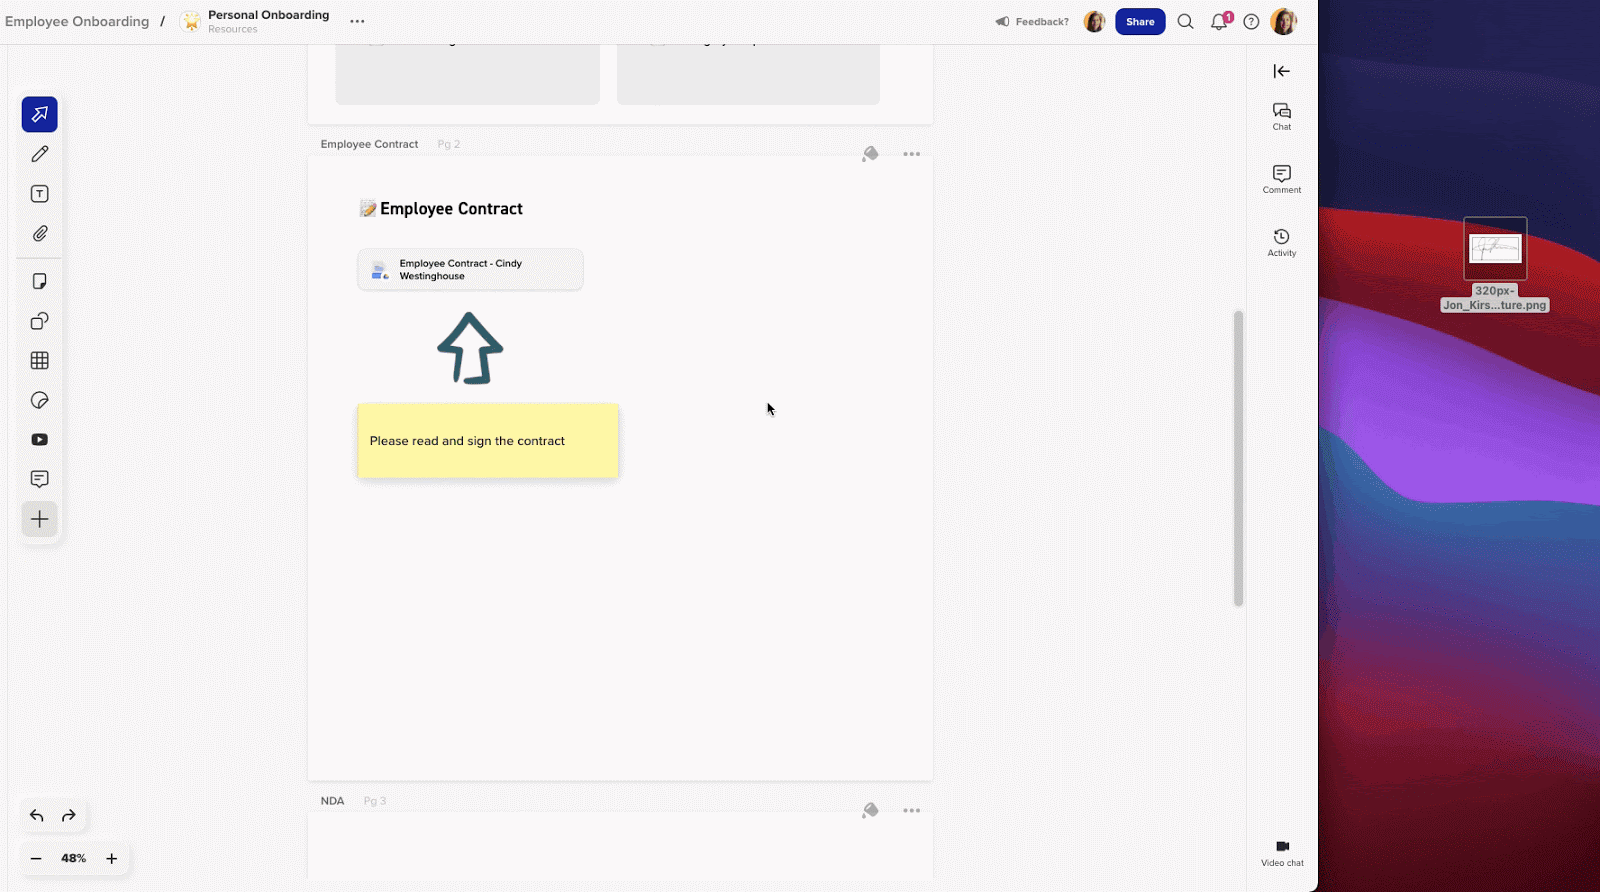Open Employee Contract - Cindy Westinghouse document
This screenshot has width=1600, height=892.
(x=470, y=270)
